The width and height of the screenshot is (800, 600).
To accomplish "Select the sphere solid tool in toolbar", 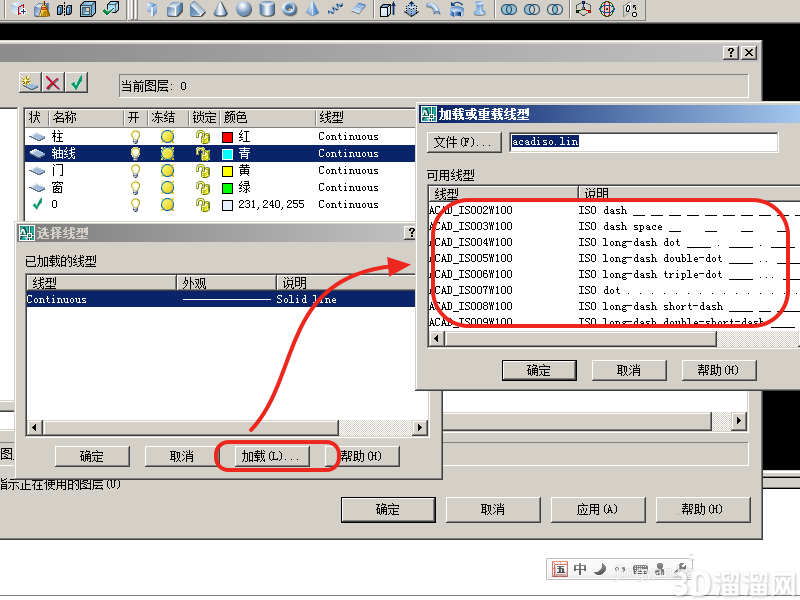I will coord(244,9).
